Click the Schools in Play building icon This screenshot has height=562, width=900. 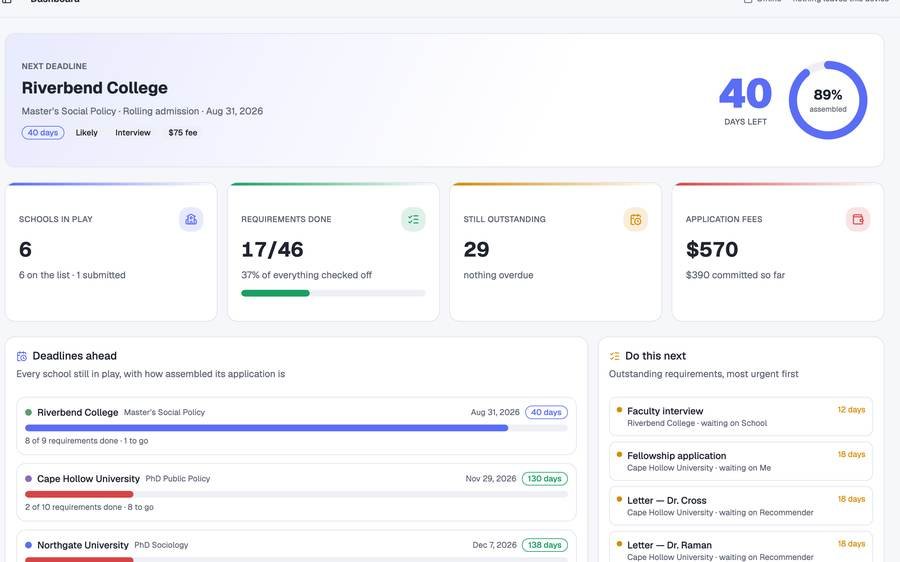[x=191, y=219]
